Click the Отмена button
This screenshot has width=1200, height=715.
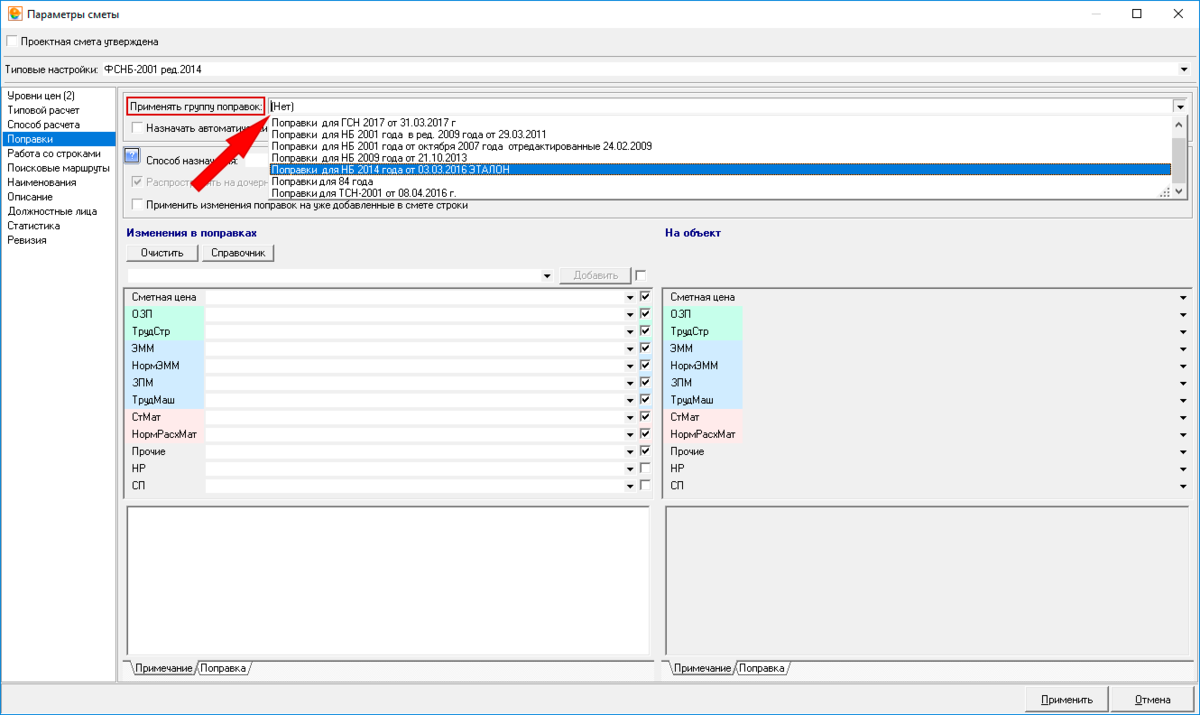[1153, 700]
